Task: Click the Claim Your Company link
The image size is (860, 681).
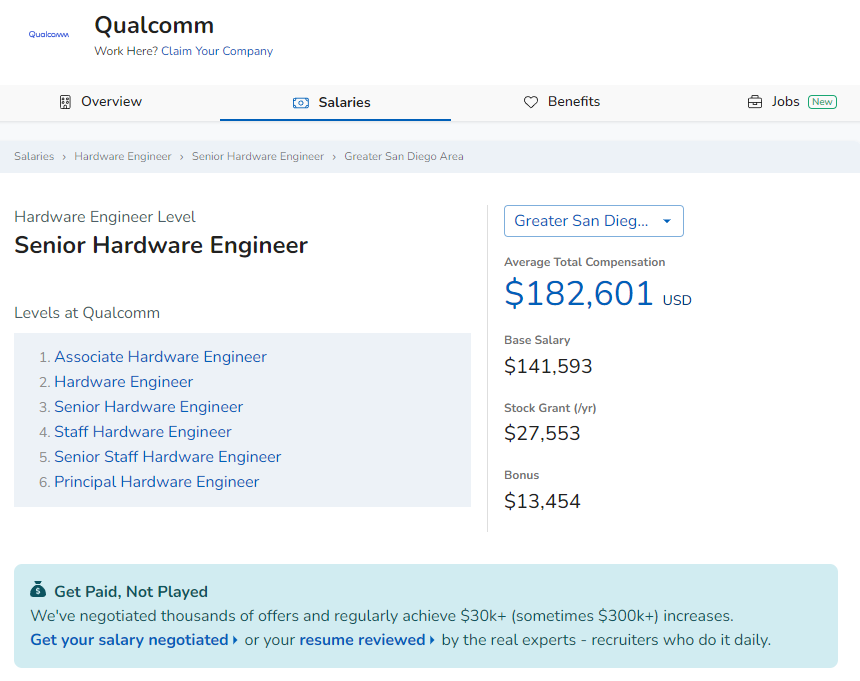Action: coord(216,51)
